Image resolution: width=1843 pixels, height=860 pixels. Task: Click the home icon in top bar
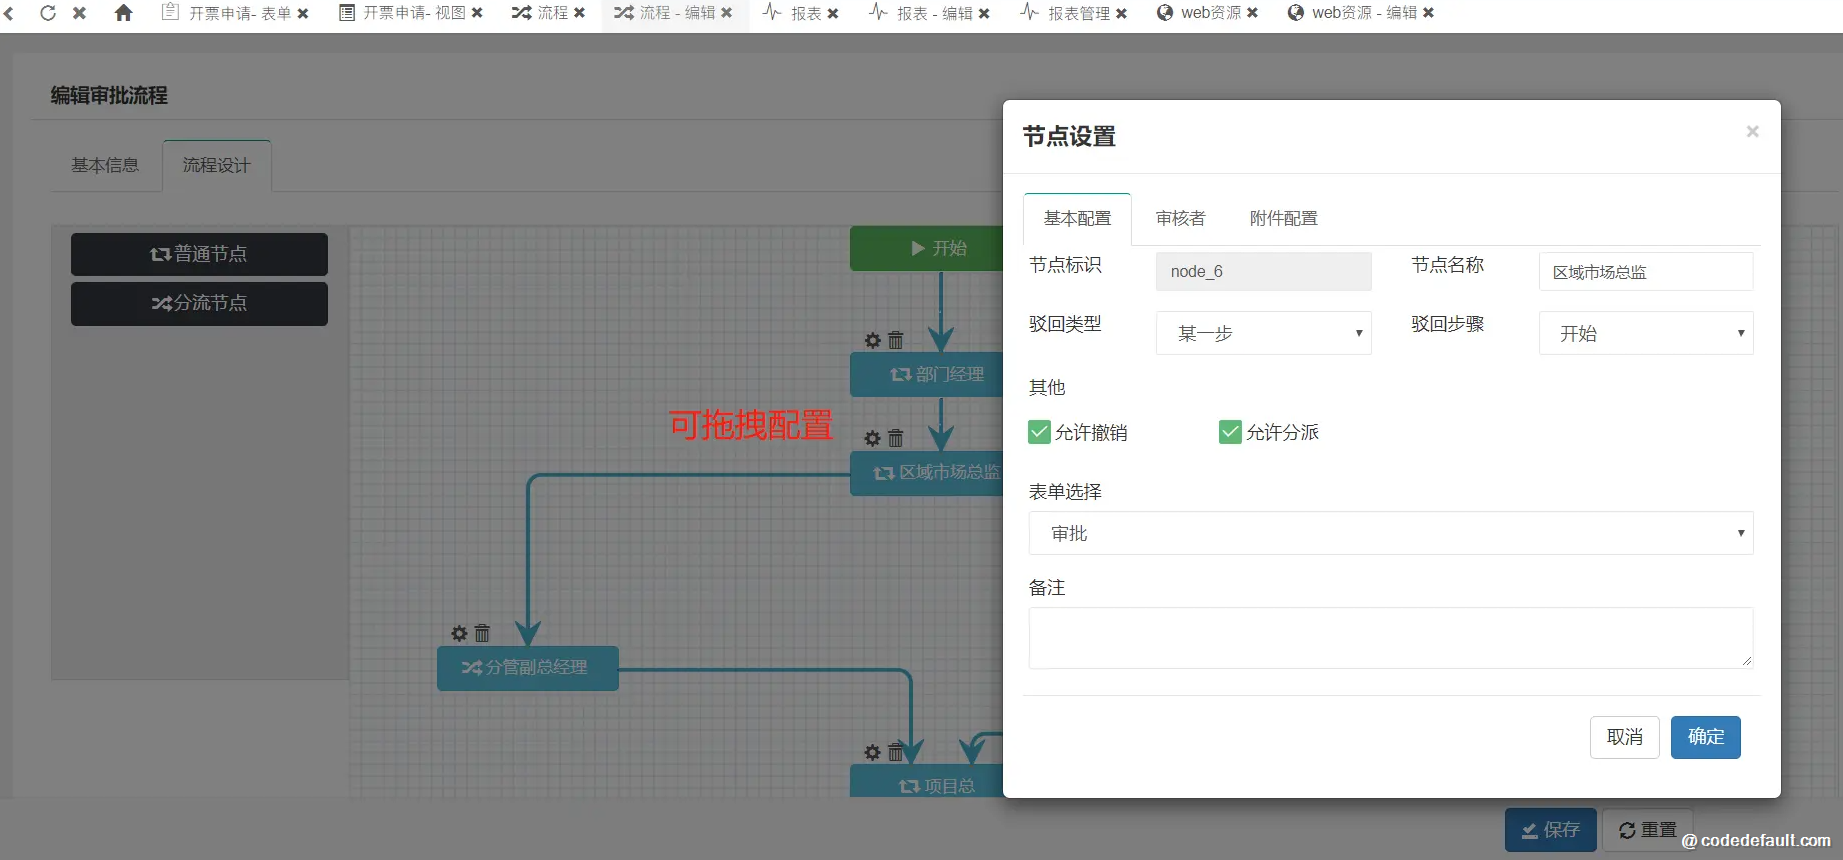pyautogui.click(x=123, y=13)
